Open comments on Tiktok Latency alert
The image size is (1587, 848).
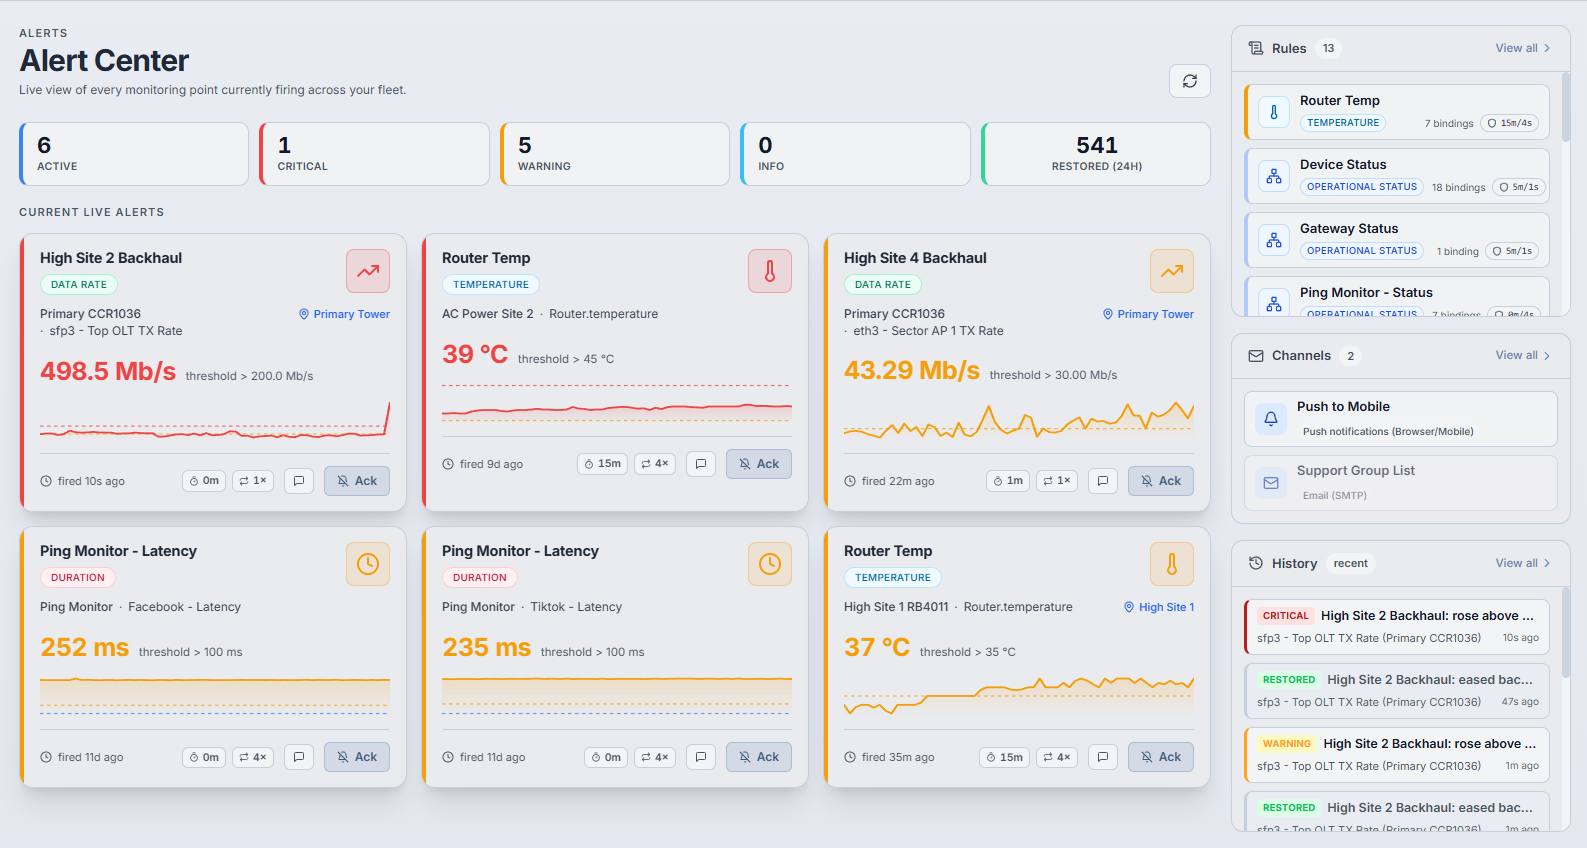(x=701, y=757)
